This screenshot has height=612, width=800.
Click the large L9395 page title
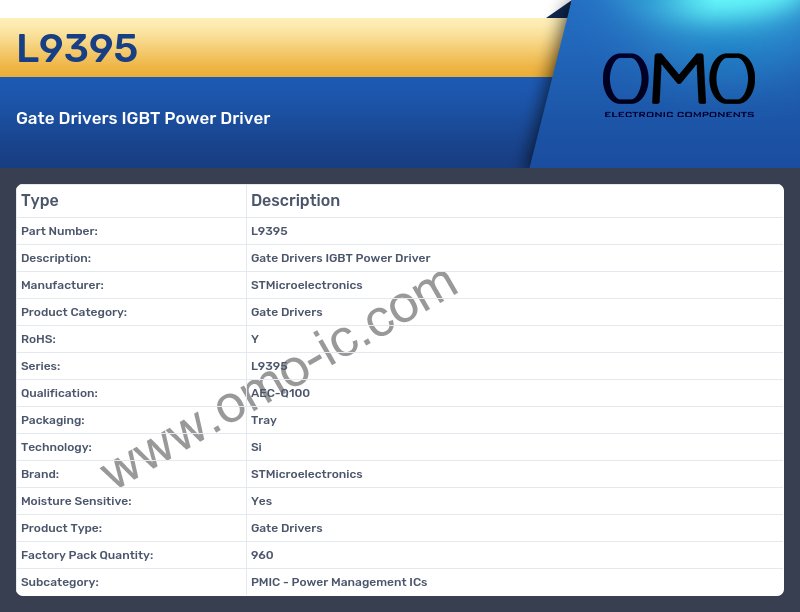(x=77, y=49)
